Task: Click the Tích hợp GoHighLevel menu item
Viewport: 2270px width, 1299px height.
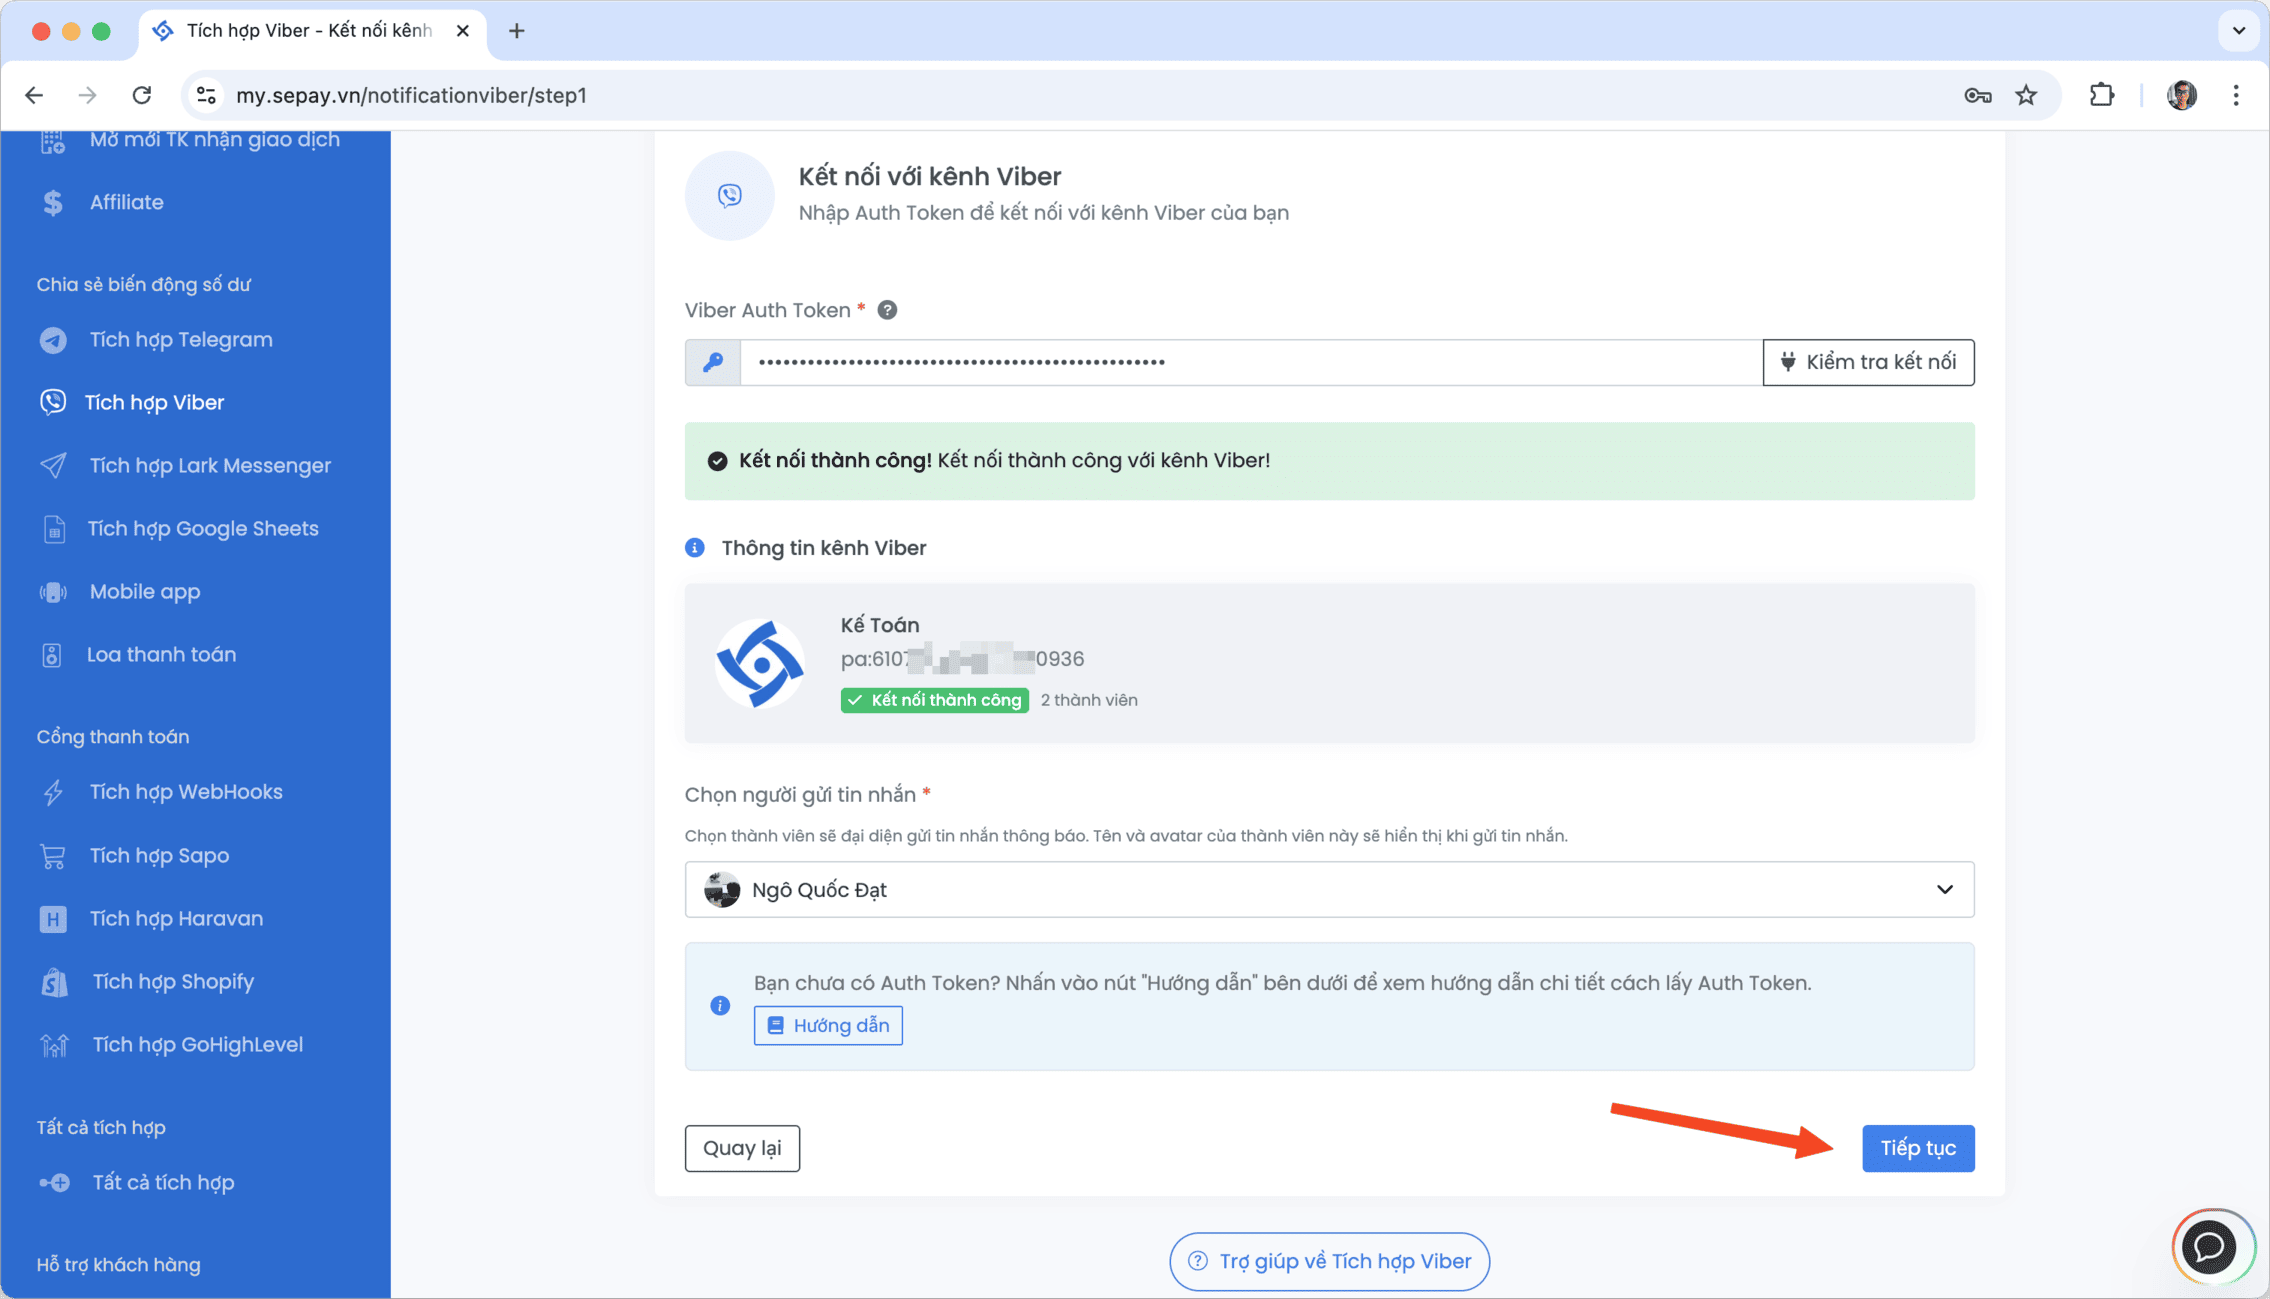Action: point(198,1045)
